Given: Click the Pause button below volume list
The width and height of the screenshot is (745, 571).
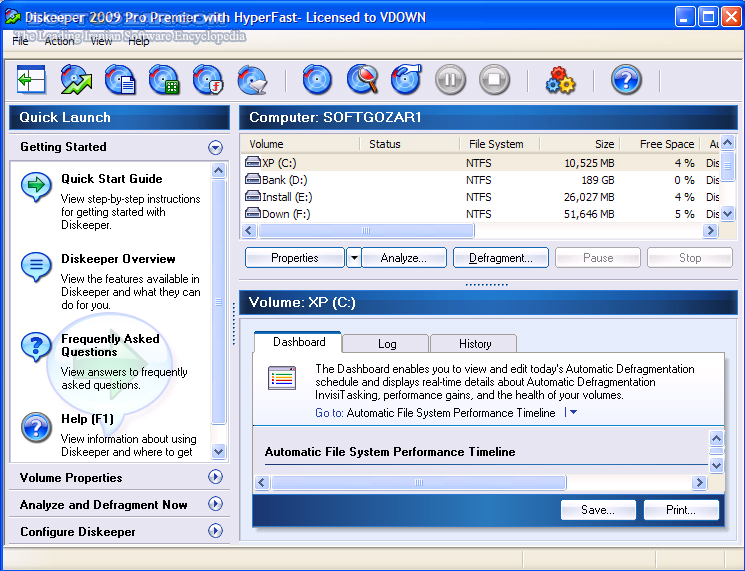Looking at the screenshot, I should [x=598, y=258].
